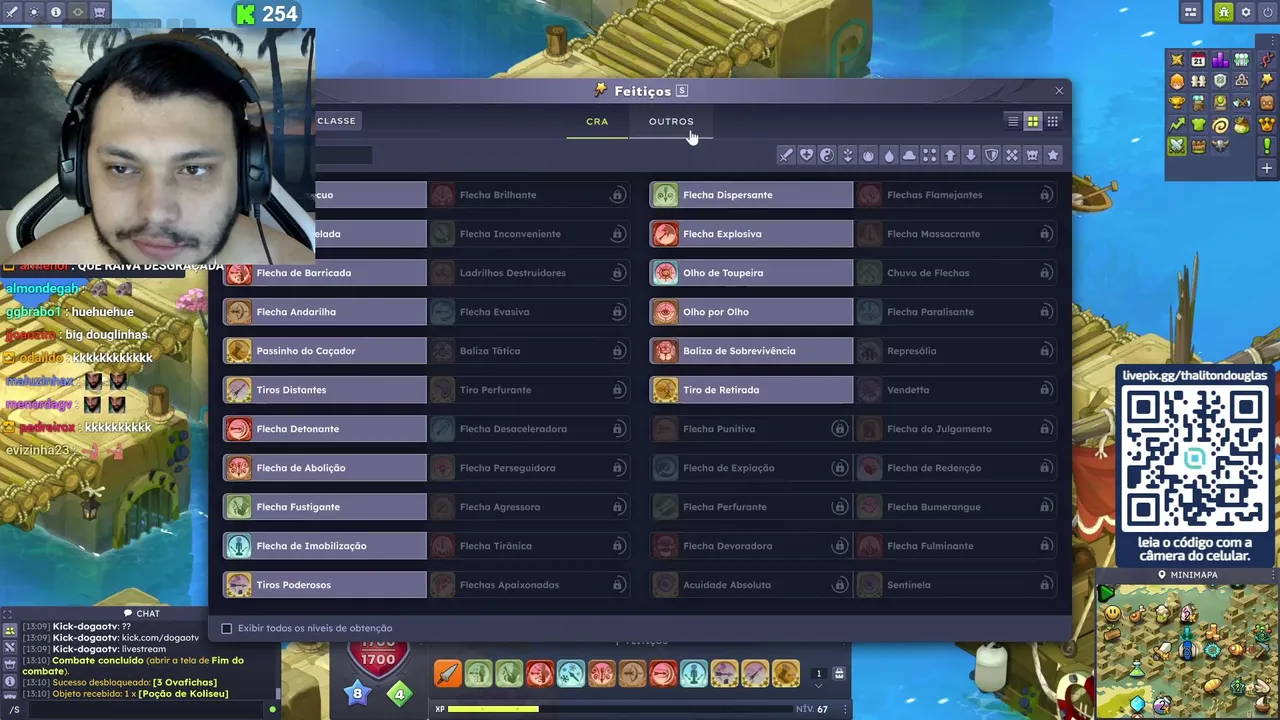This screenshot has height=720, width=1280.
Task: Switch to the OUTROS tab
Action: click(671, 121)
